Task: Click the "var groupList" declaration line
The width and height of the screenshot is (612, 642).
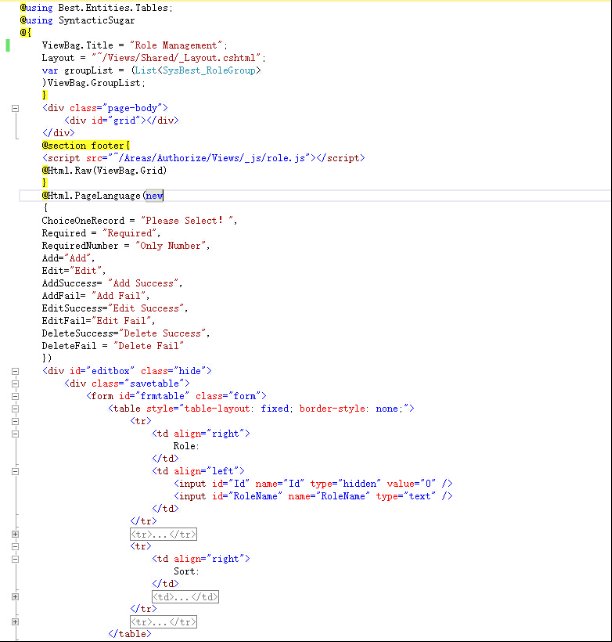Action: pos(151,70)
